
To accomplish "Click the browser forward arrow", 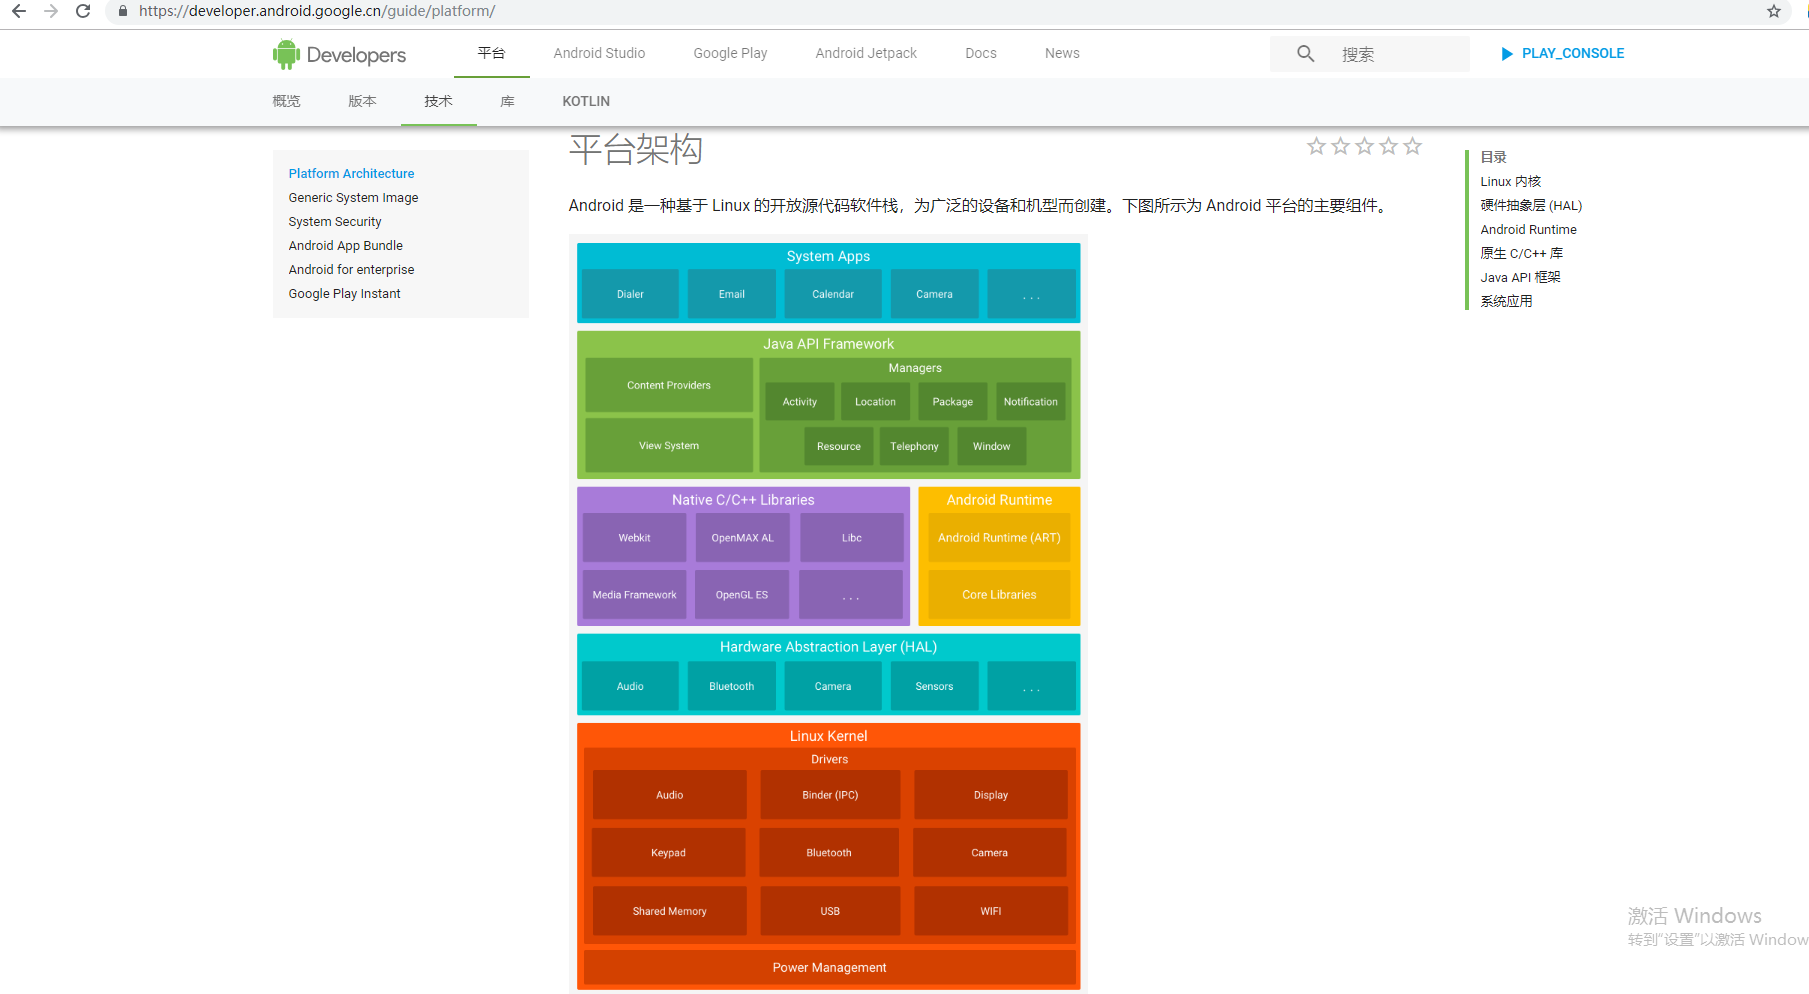I will pyautogui.click(x=51, y=11).
